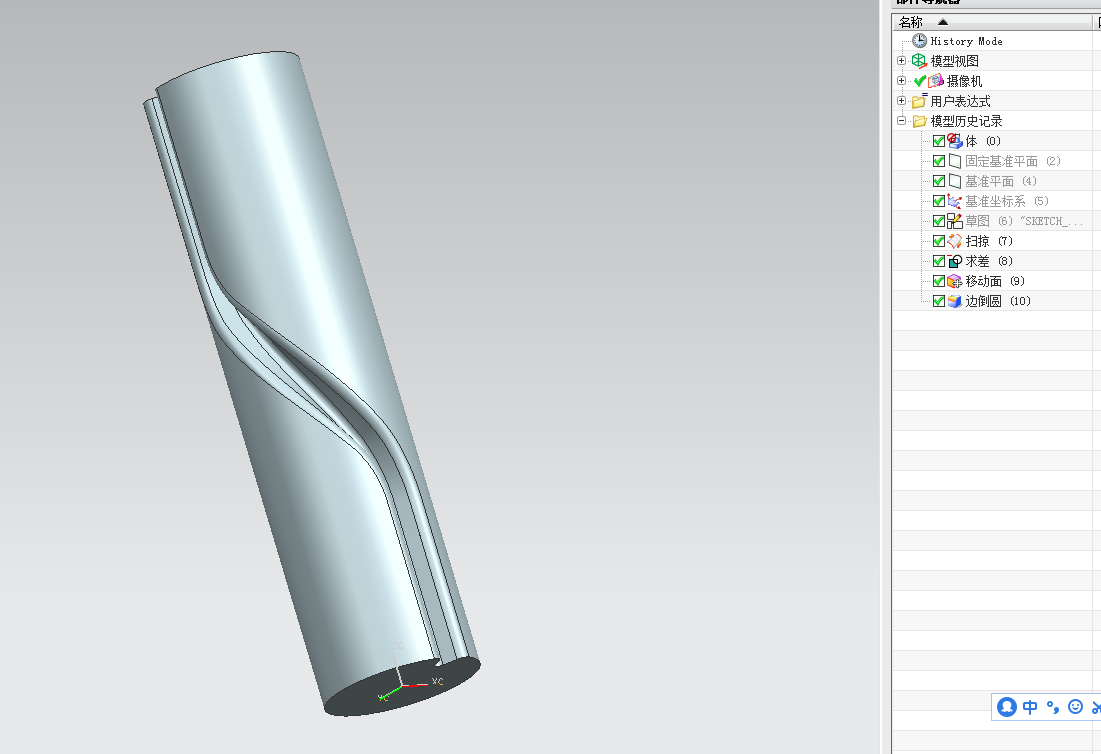Viewport: 1101px width, 754px height.
Task: Select the 基准平面 (4) feature name
Action: click(x=1001, y=181)
